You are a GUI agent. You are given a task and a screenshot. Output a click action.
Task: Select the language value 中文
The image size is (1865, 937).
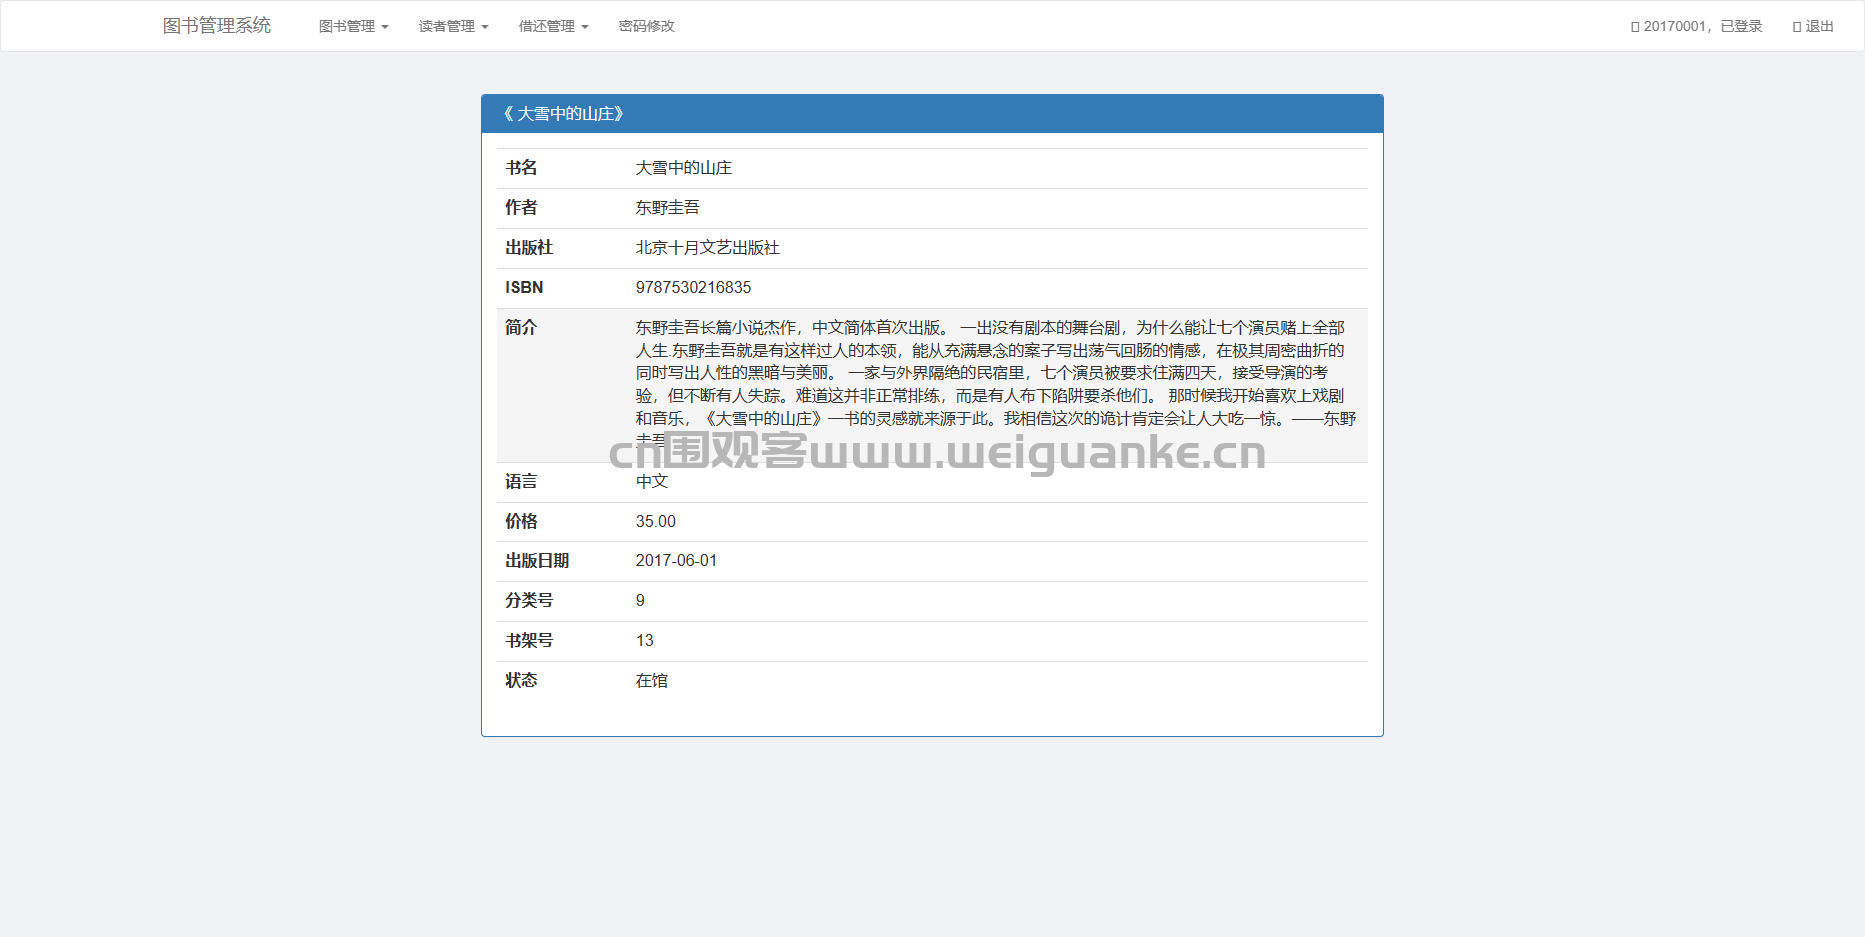point(652,482)
